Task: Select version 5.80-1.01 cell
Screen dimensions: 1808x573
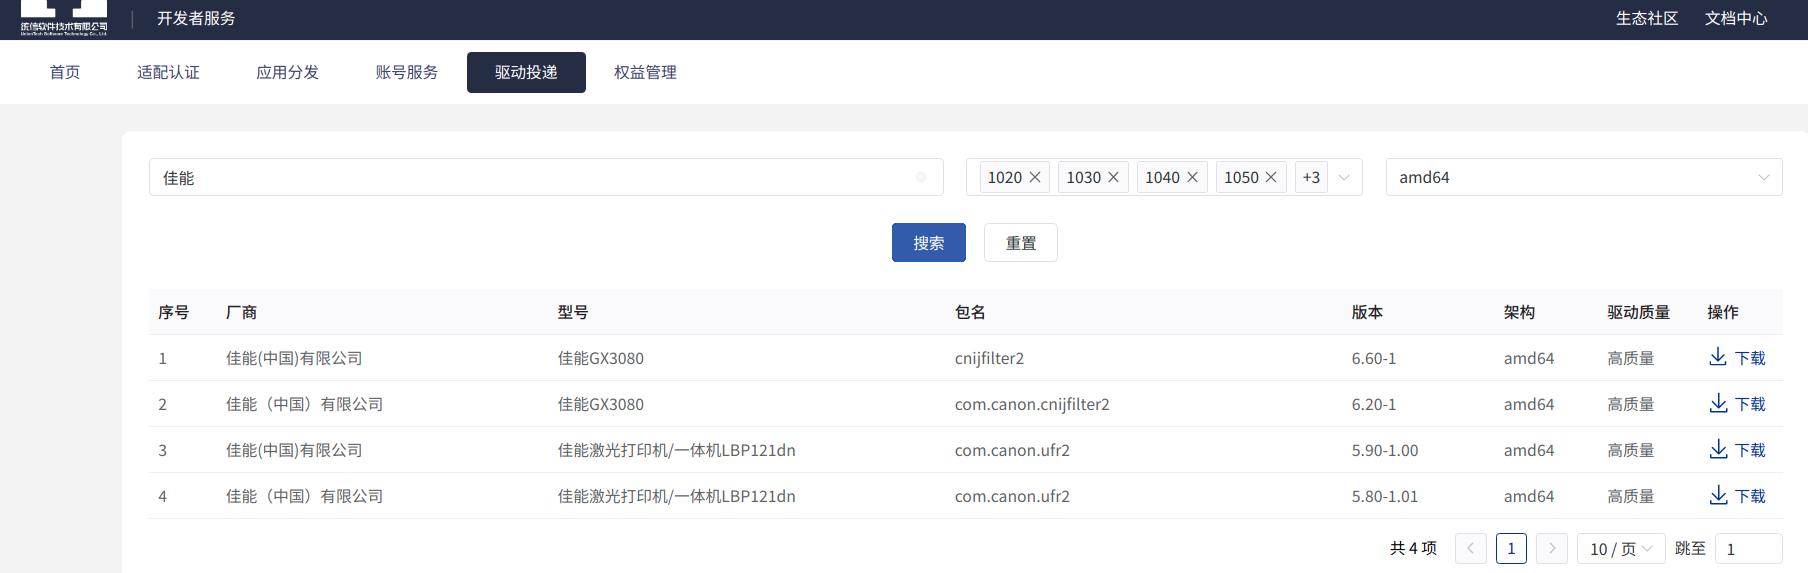Action: click(x=1385, y=496)
